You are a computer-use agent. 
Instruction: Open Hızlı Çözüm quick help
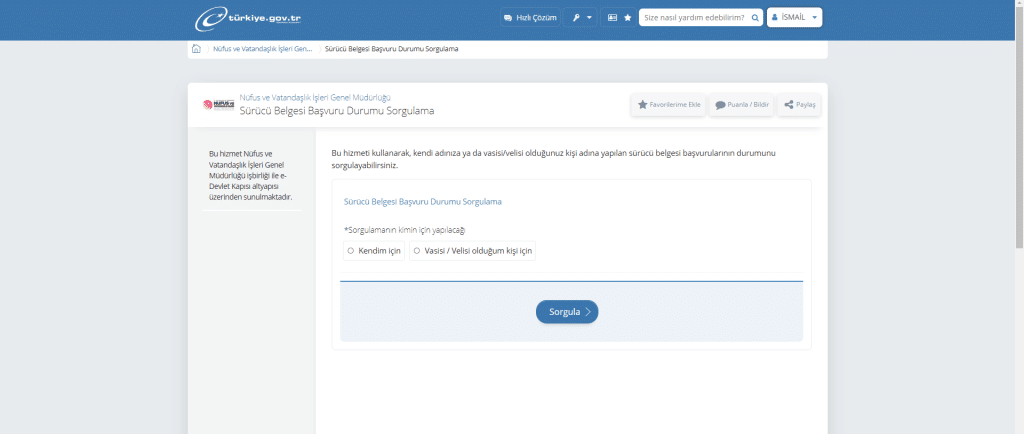(530, 18)
